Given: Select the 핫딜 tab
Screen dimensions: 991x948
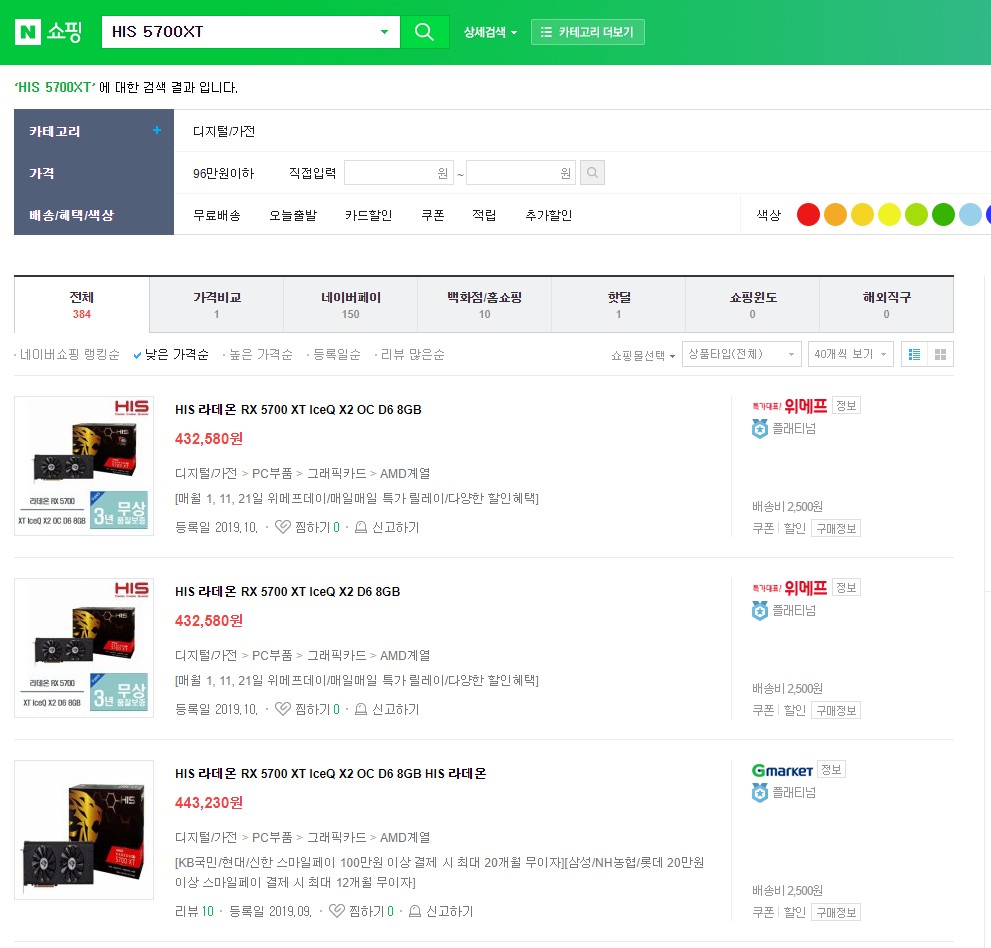Looking at the screenshot, I should pos(619,305).
